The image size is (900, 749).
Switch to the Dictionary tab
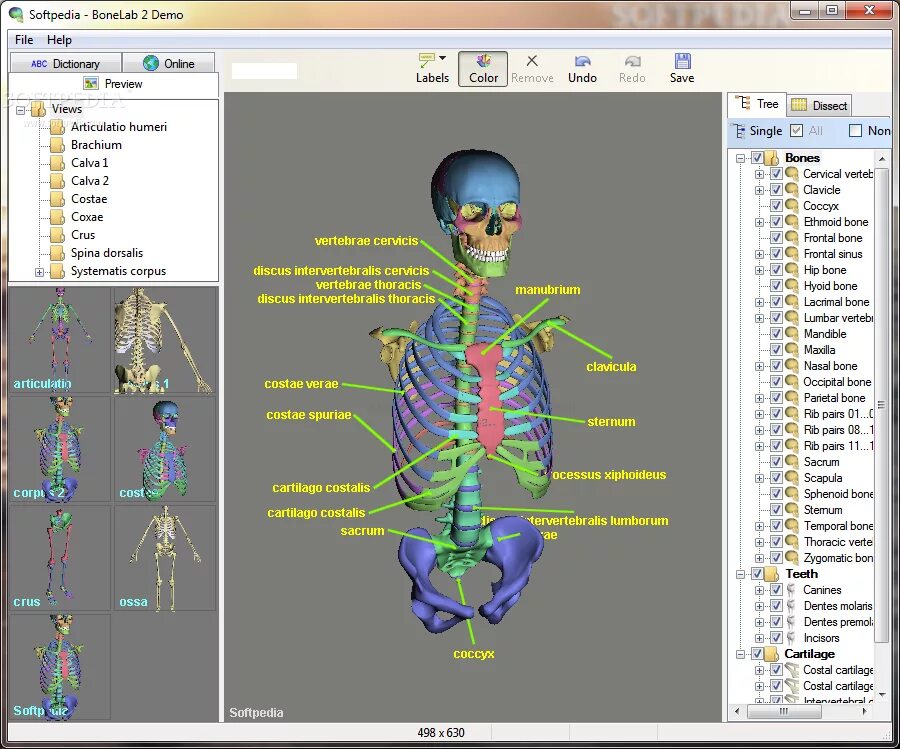pyautogui.click(x=65, y=63)
